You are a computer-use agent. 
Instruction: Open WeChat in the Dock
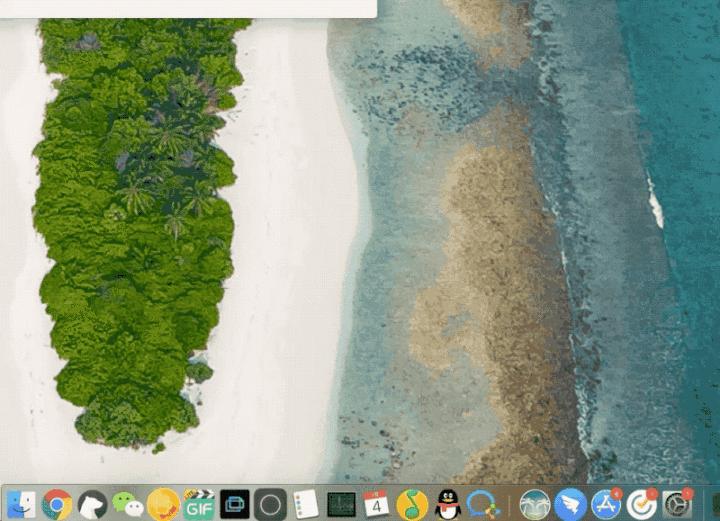[x=128, y=505]
